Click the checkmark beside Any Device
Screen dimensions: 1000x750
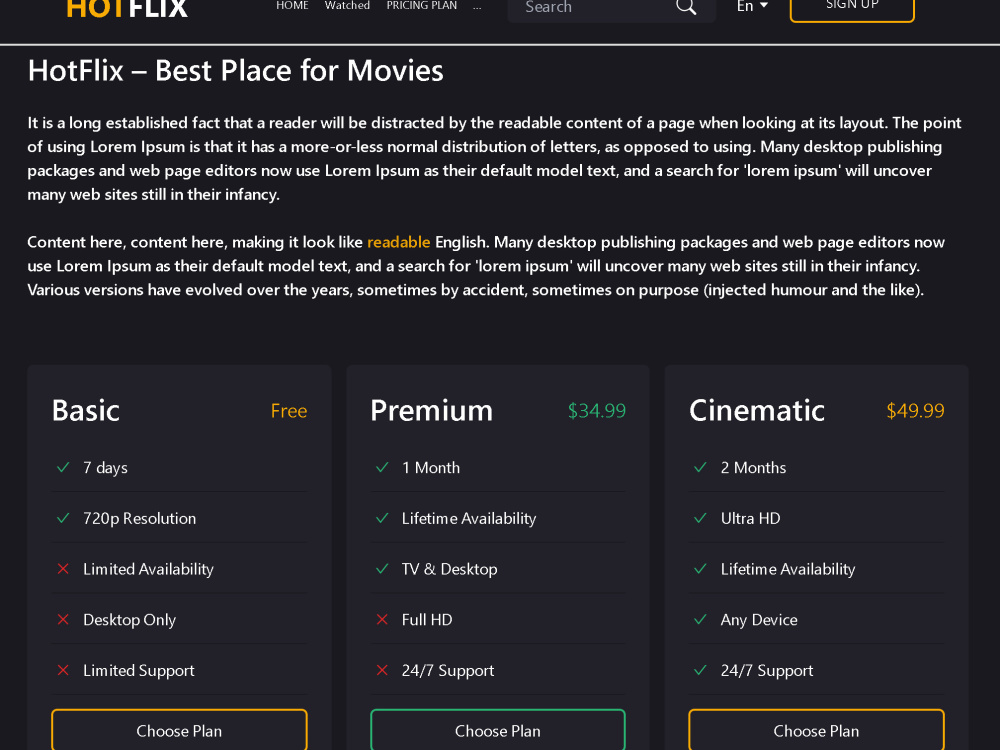(x=700, y=619)
